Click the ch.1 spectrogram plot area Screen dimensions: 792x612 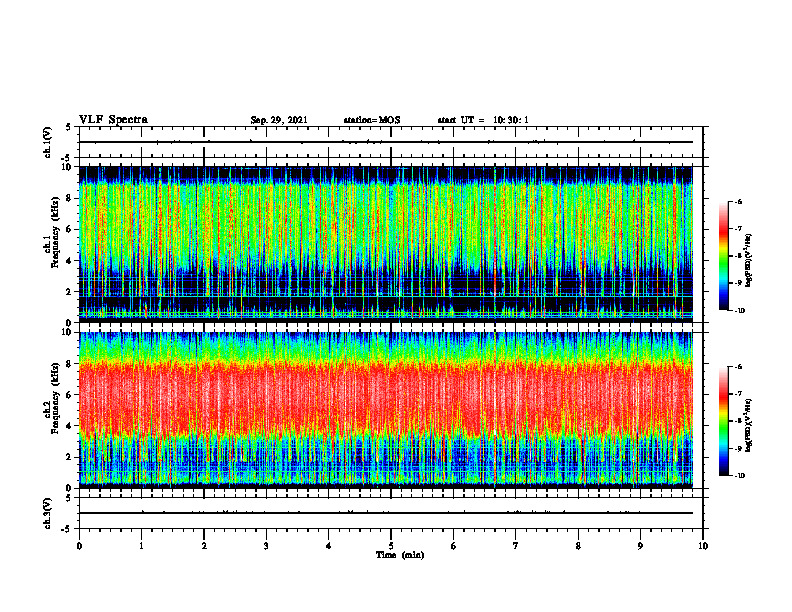386,244
